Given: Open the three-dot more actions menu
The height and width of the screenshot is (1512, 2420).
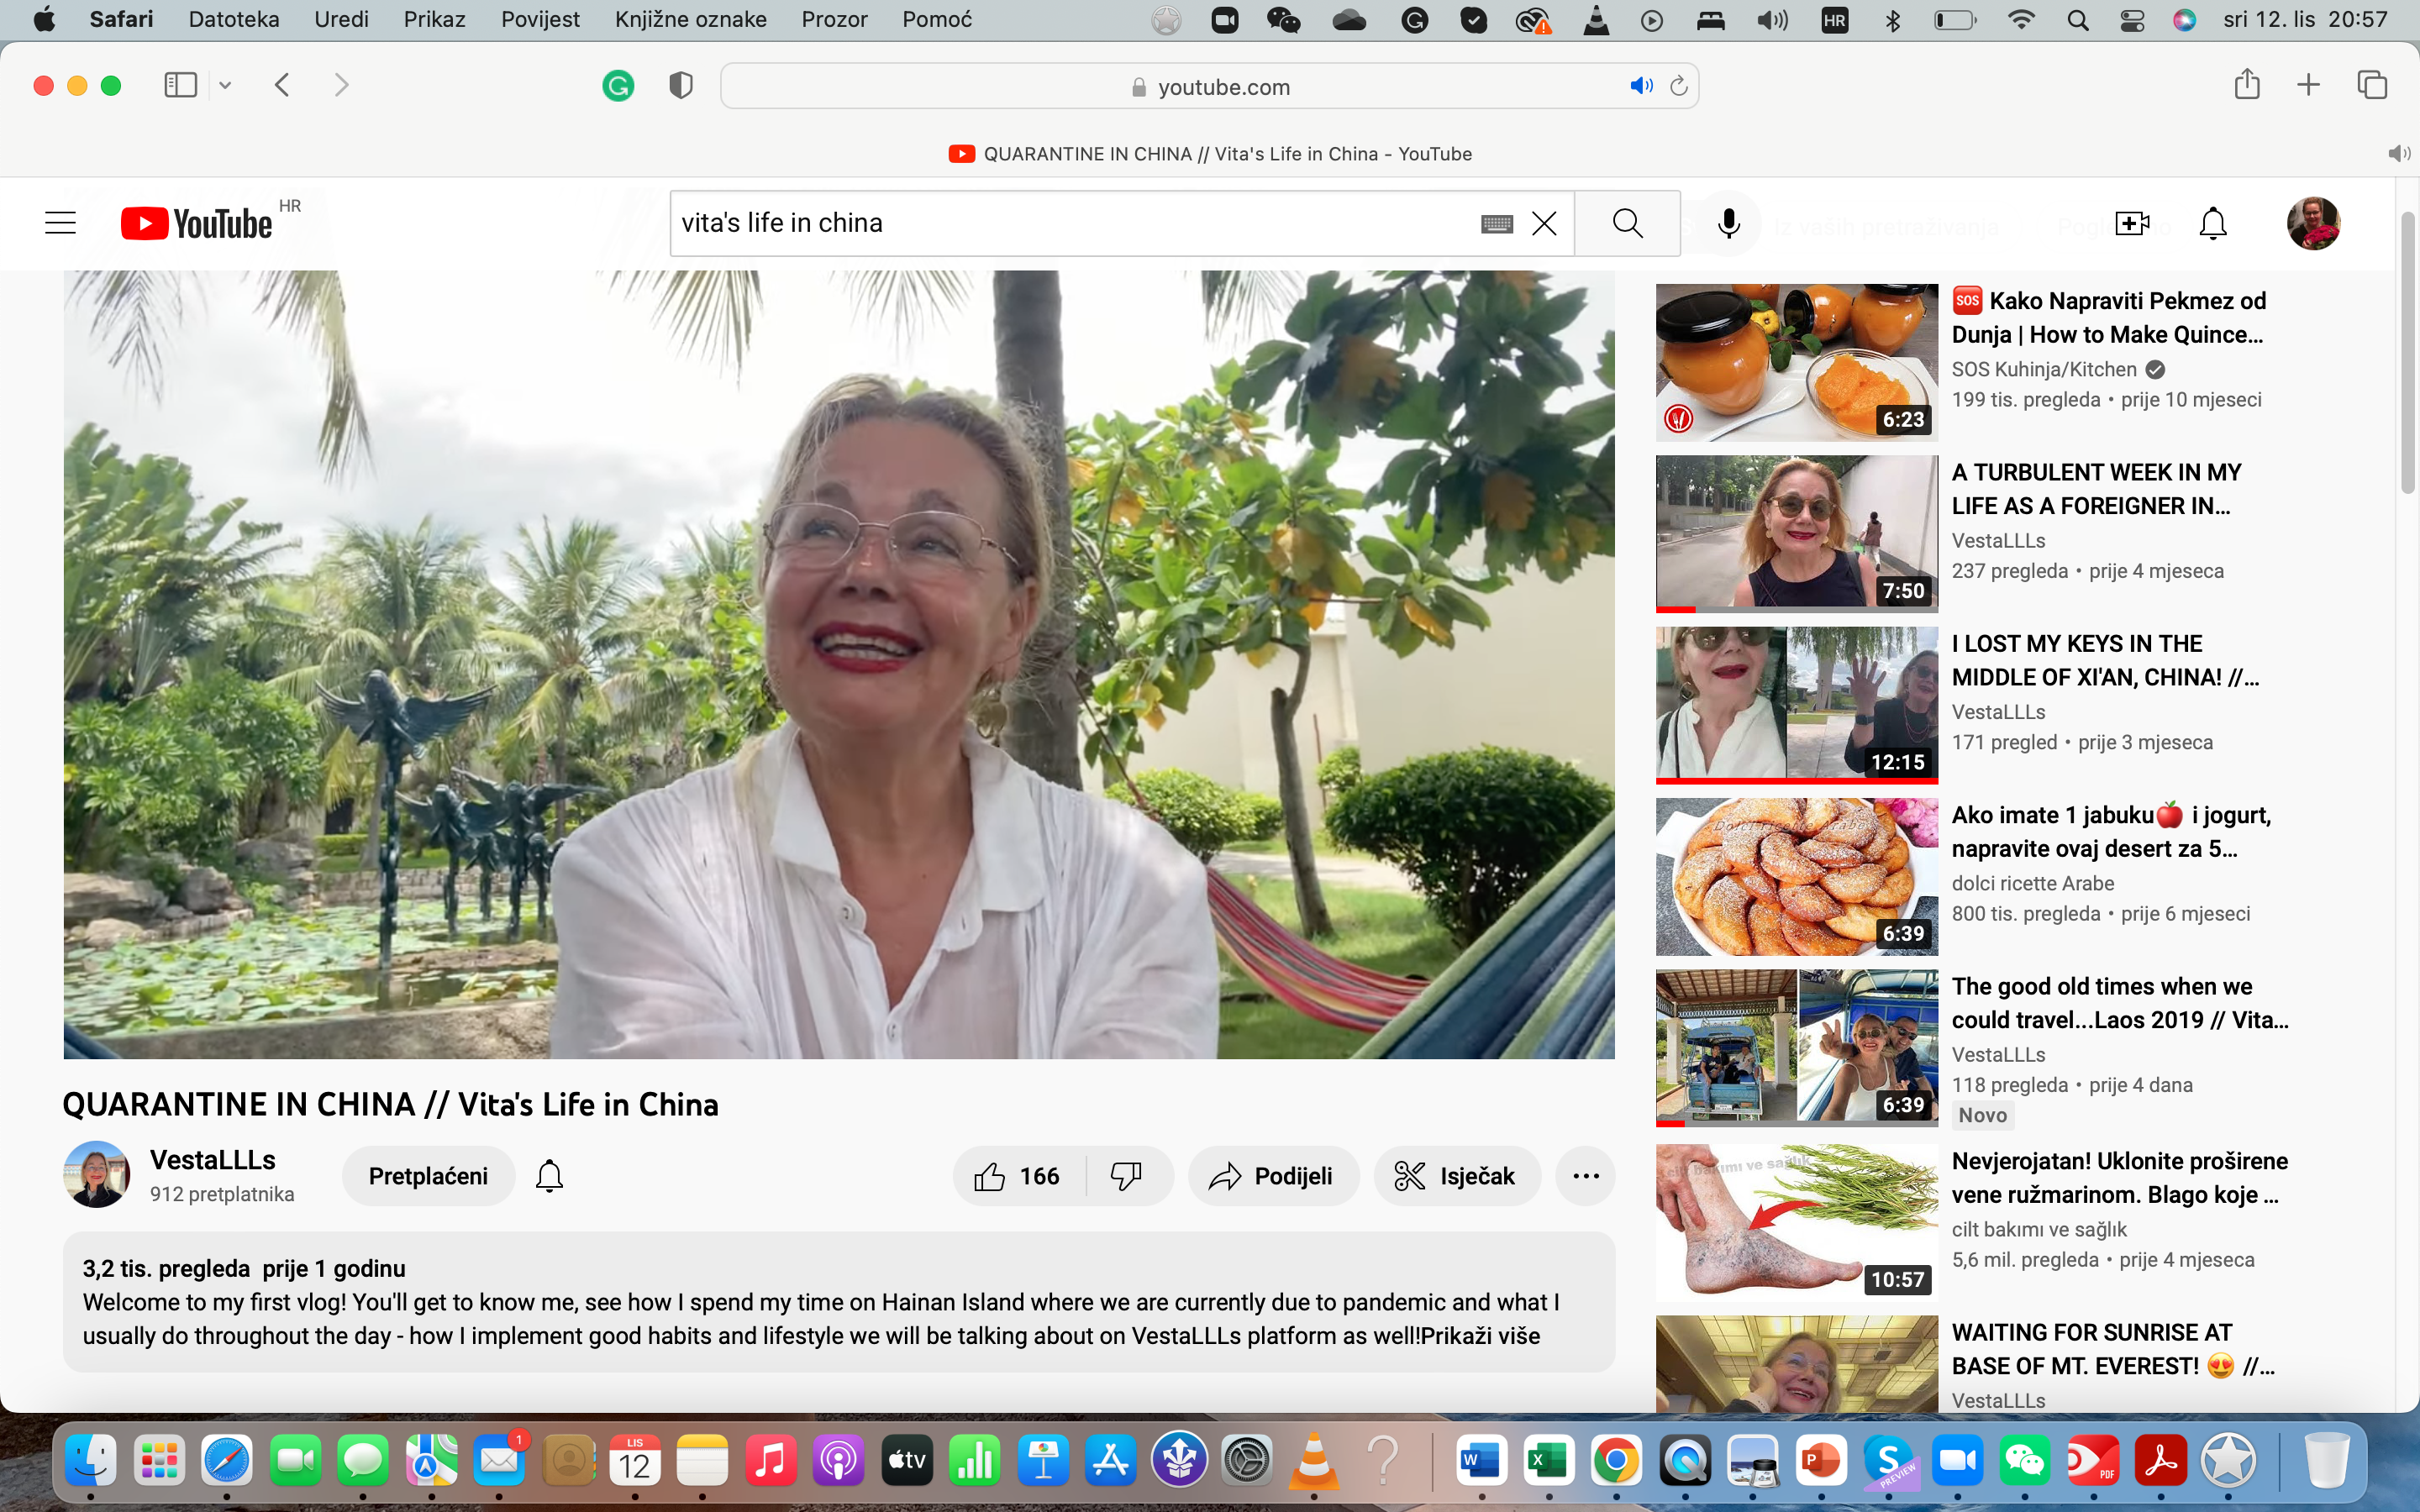Looking at the screenshot, I should point(1585,1176).
